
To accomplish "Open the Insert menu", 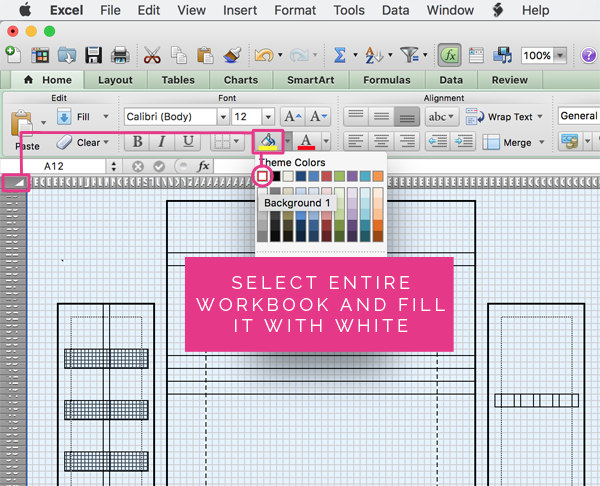I will click(x=240, y=10).
